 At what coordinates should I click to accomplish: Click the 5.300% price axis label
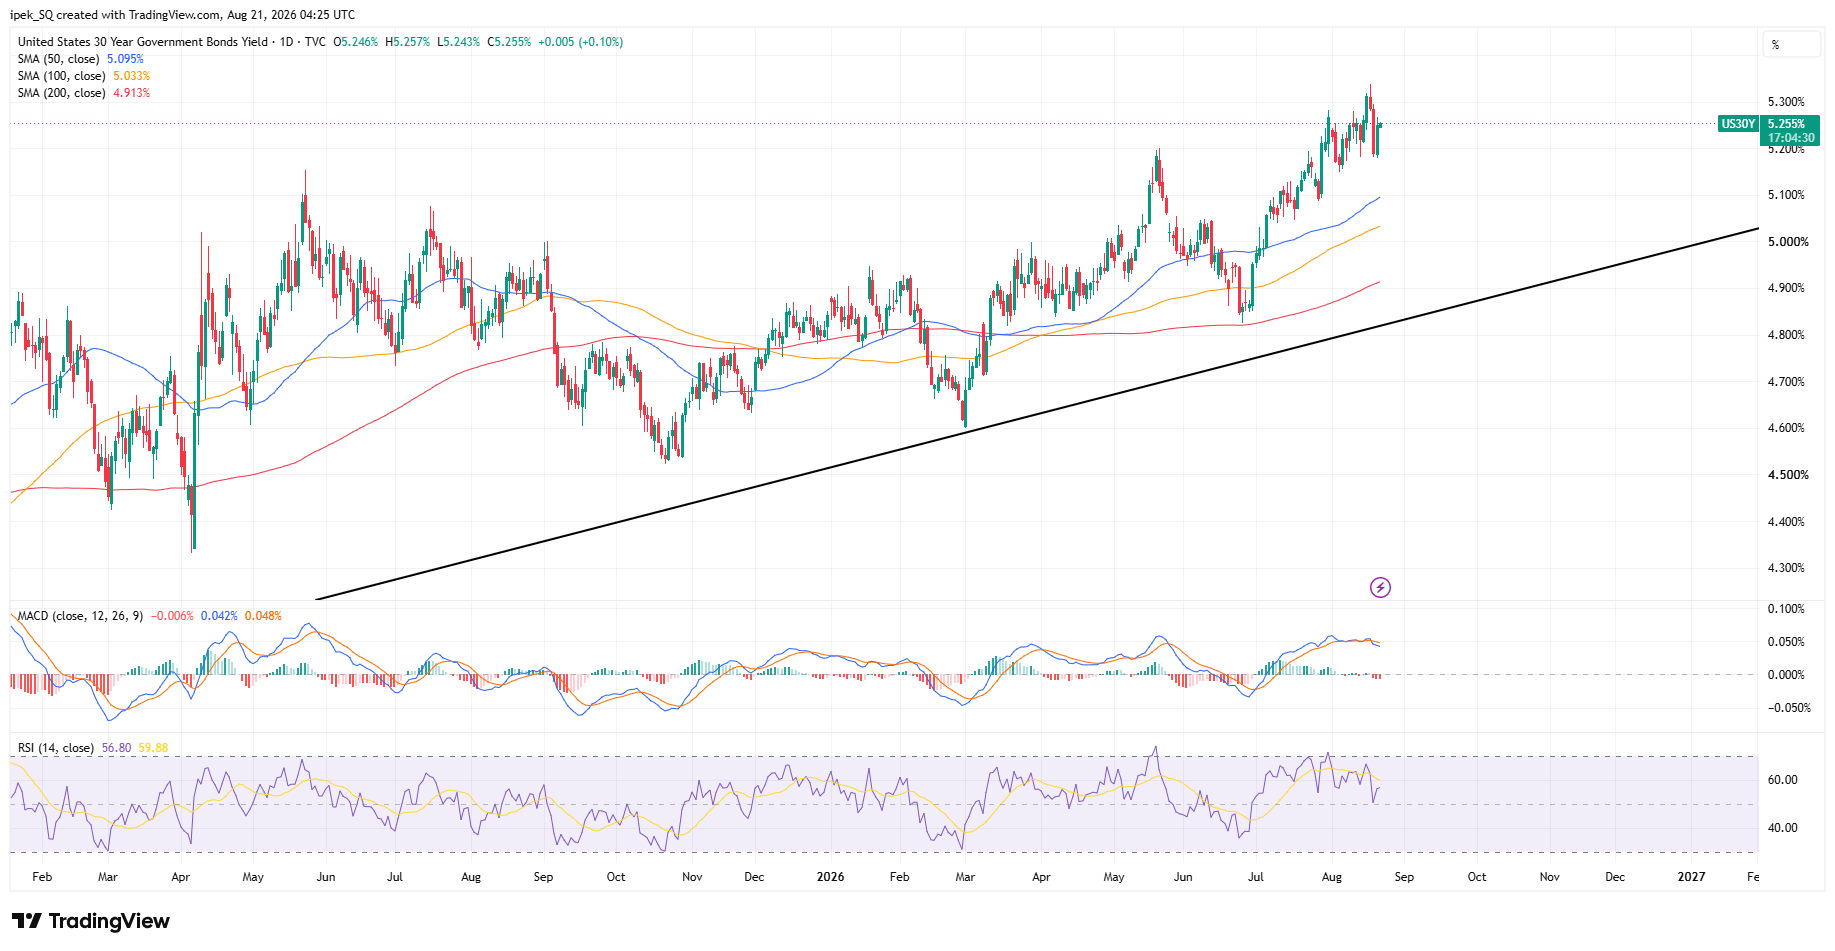click(1787, 102)
